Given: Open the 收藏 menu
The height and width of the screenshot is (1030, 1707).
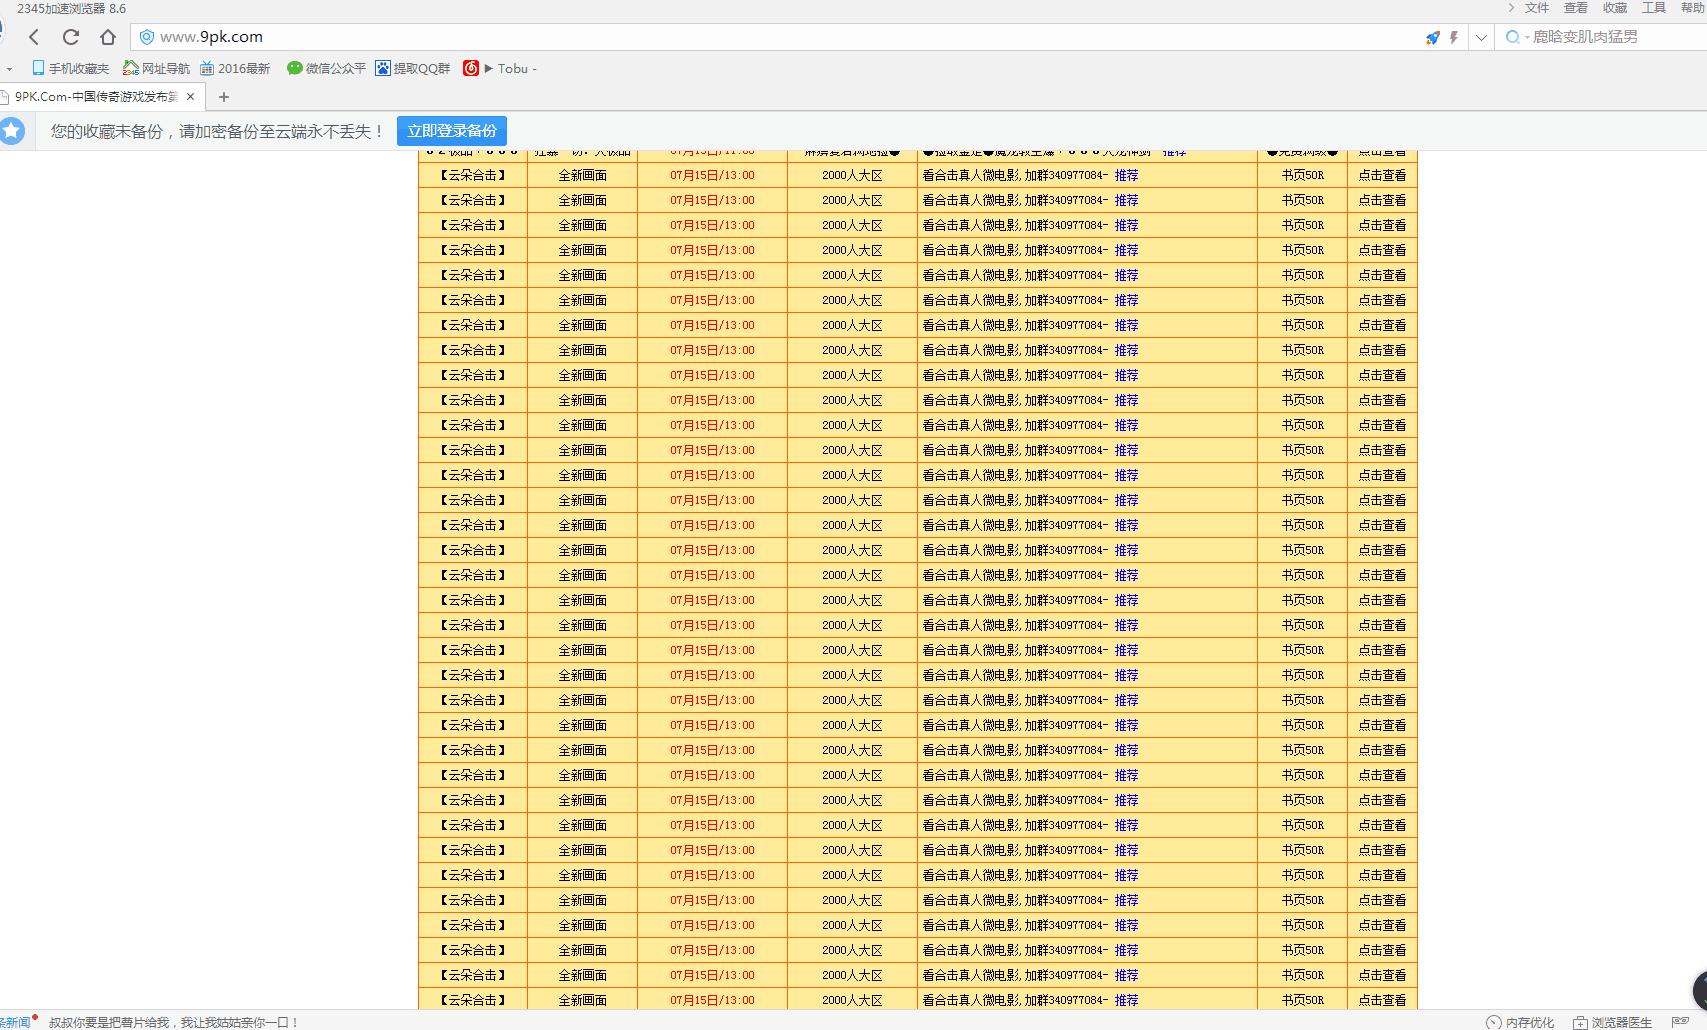Looking at the screenshot, I should click(x=1615, y=8).
